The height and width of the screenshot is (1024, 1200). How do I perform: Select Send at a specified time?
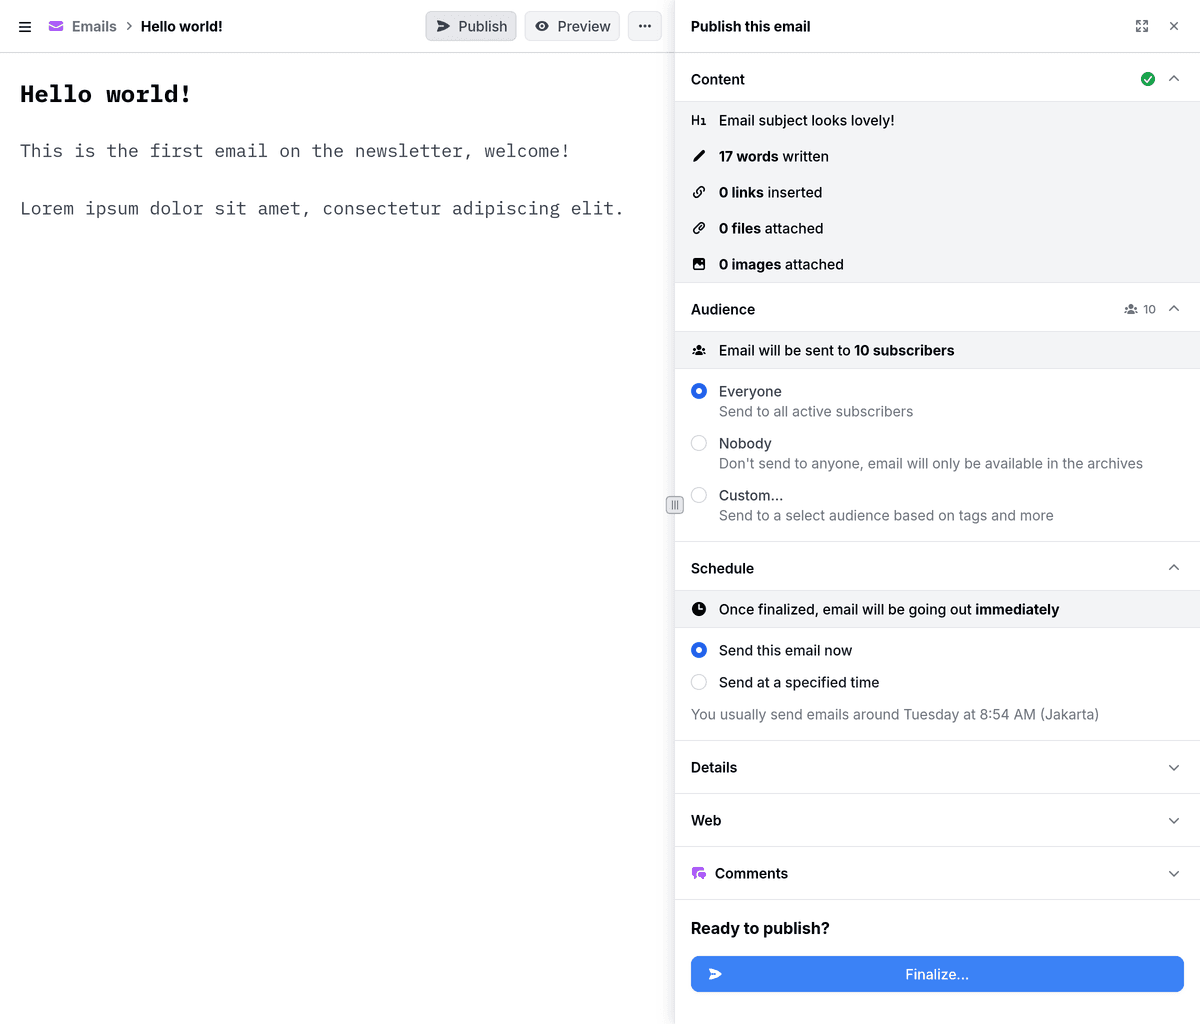click(x=698, y=682)
